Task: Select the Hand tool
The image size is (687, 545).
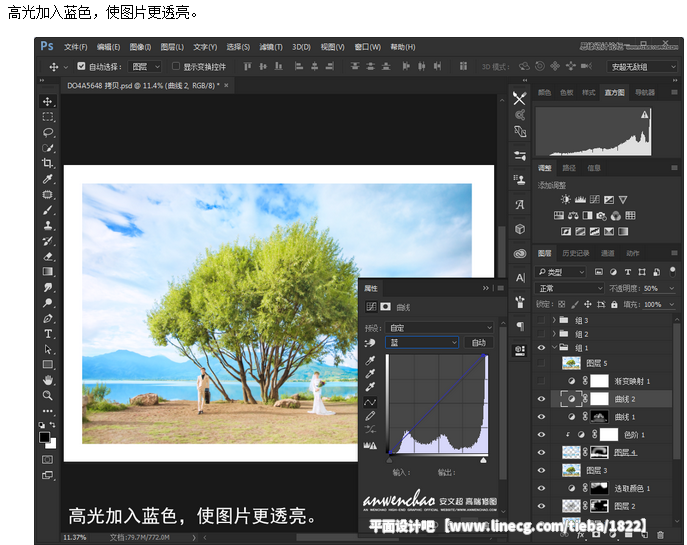Action: click(x=47, y=380)
